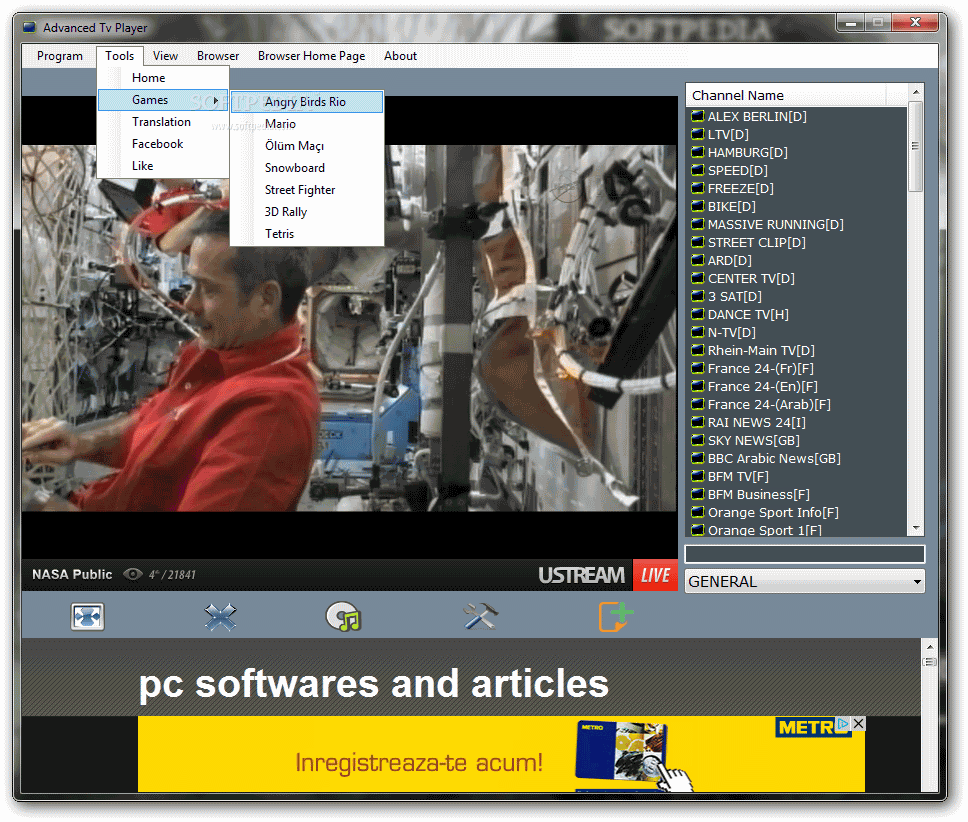Screen dimensions: 968x822
Task: Open the About menu
Action: 400,56
